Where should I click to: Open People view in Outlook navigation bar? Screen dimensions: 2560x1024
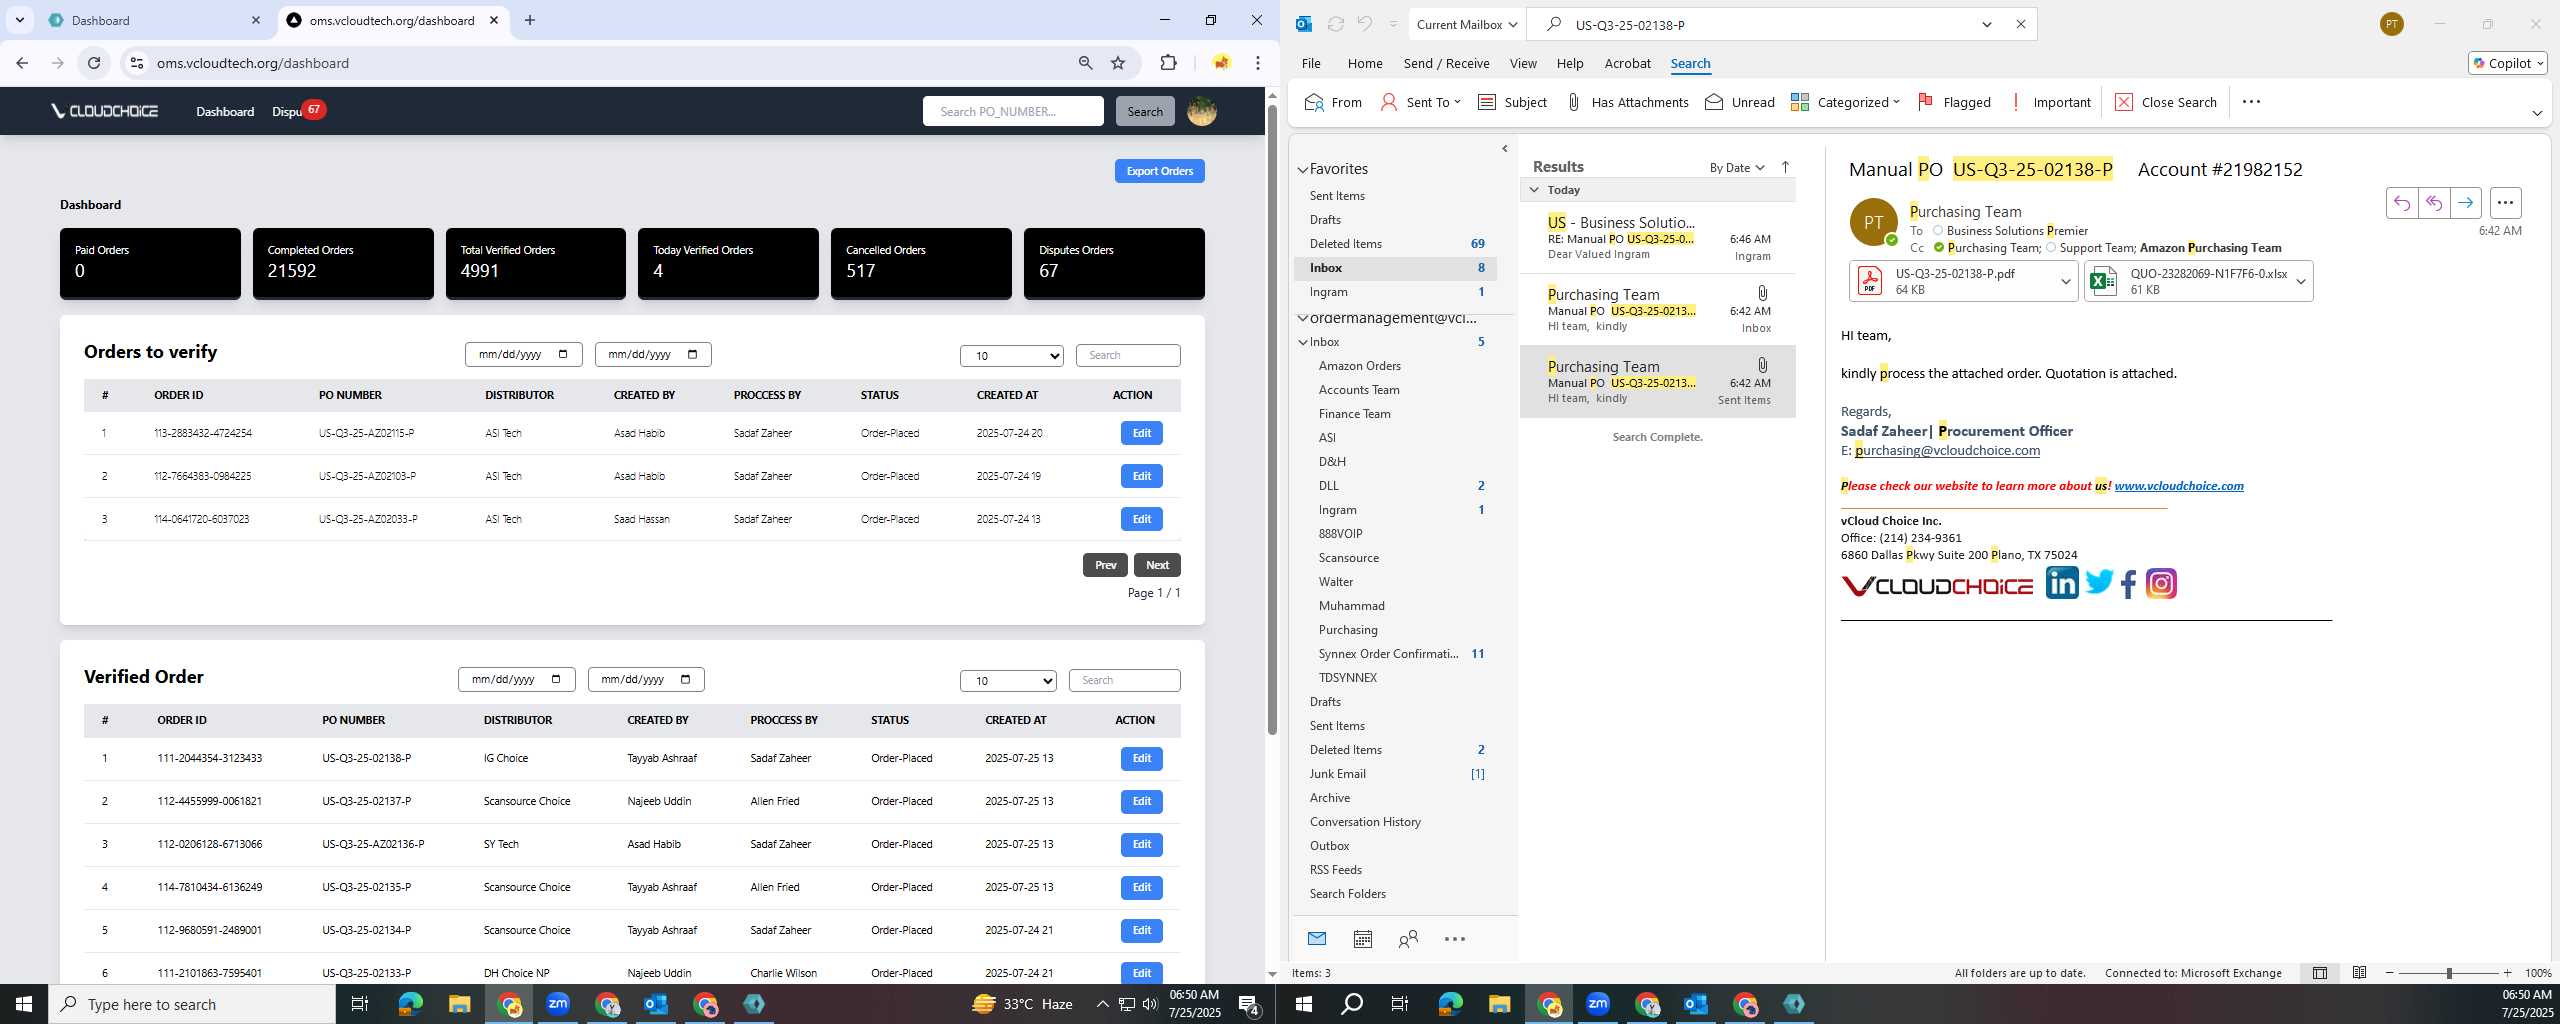(1408, 939)
